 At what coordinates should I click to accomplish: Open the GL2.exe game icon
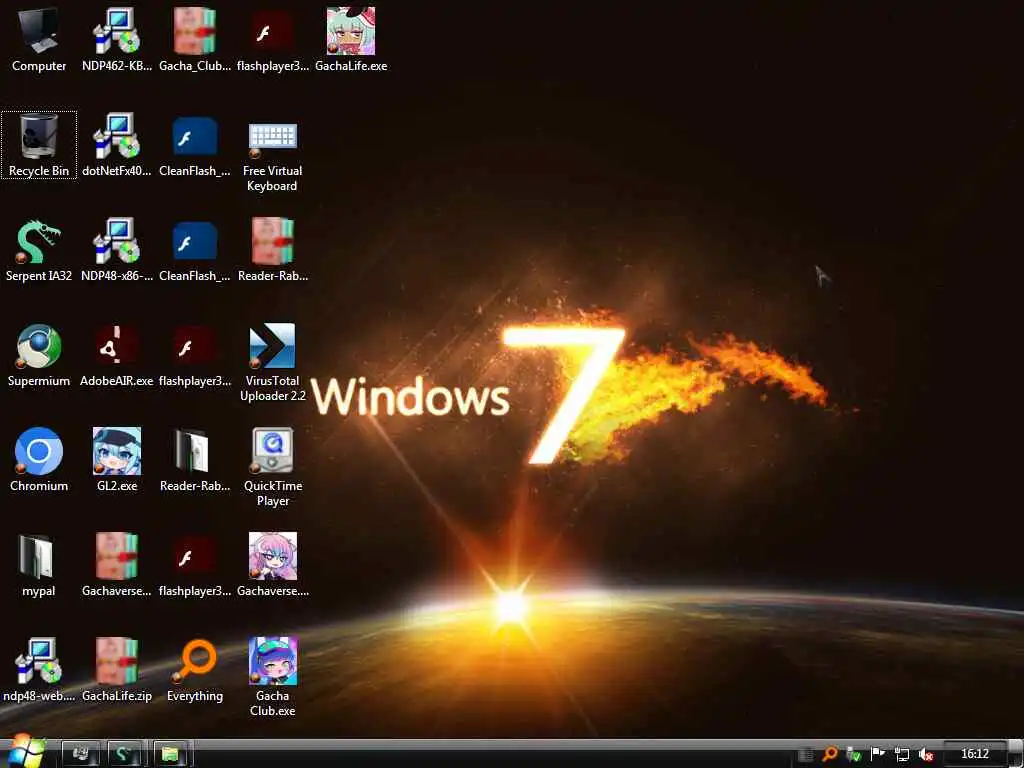click(x=117, y=460)
